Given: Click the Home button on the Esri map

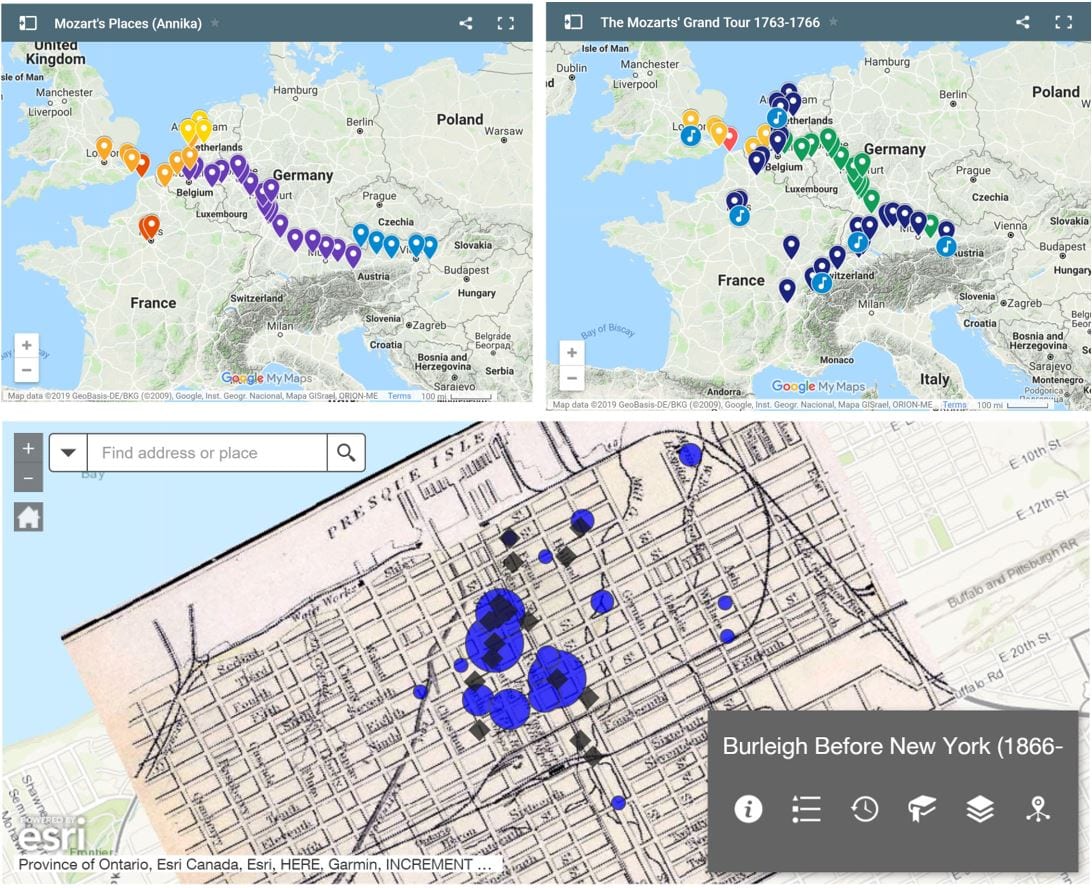Looking at the screenshot, I should tap(28, 517).
